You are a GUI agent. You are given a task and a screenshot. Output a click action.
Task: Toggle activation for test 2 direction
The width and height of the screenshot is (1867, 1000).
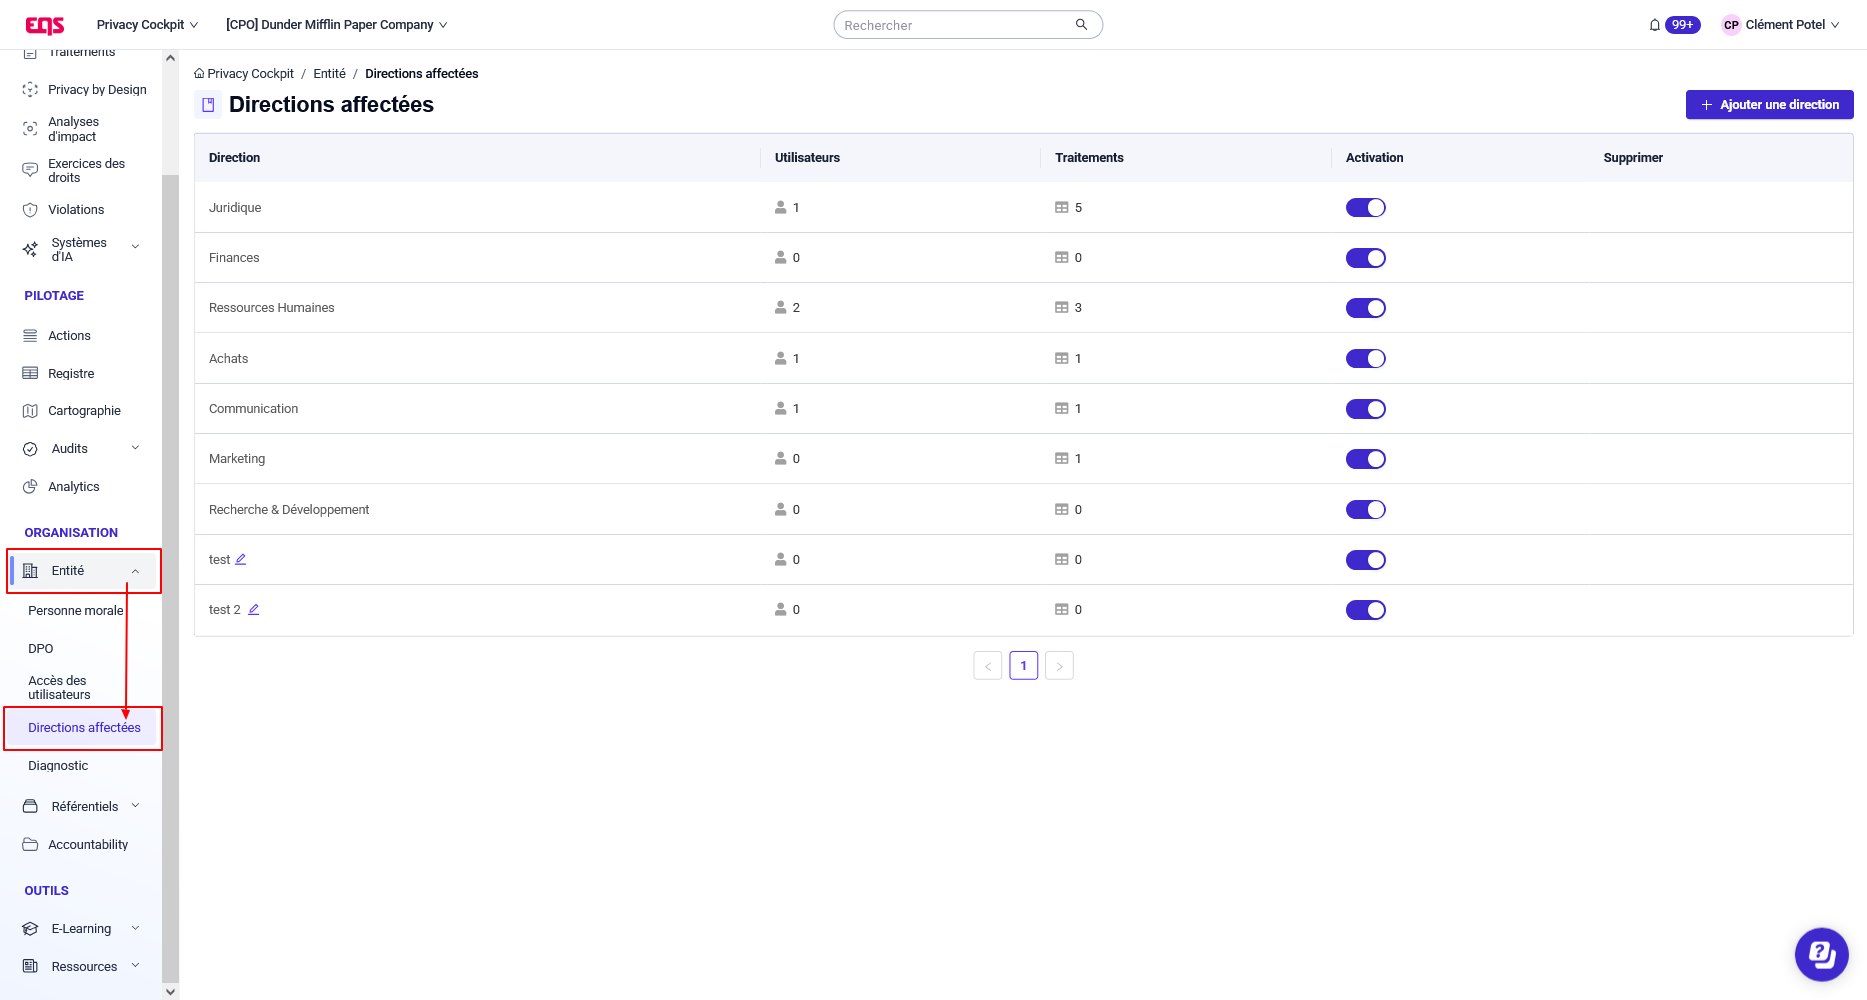click(x=1365, y=610)
